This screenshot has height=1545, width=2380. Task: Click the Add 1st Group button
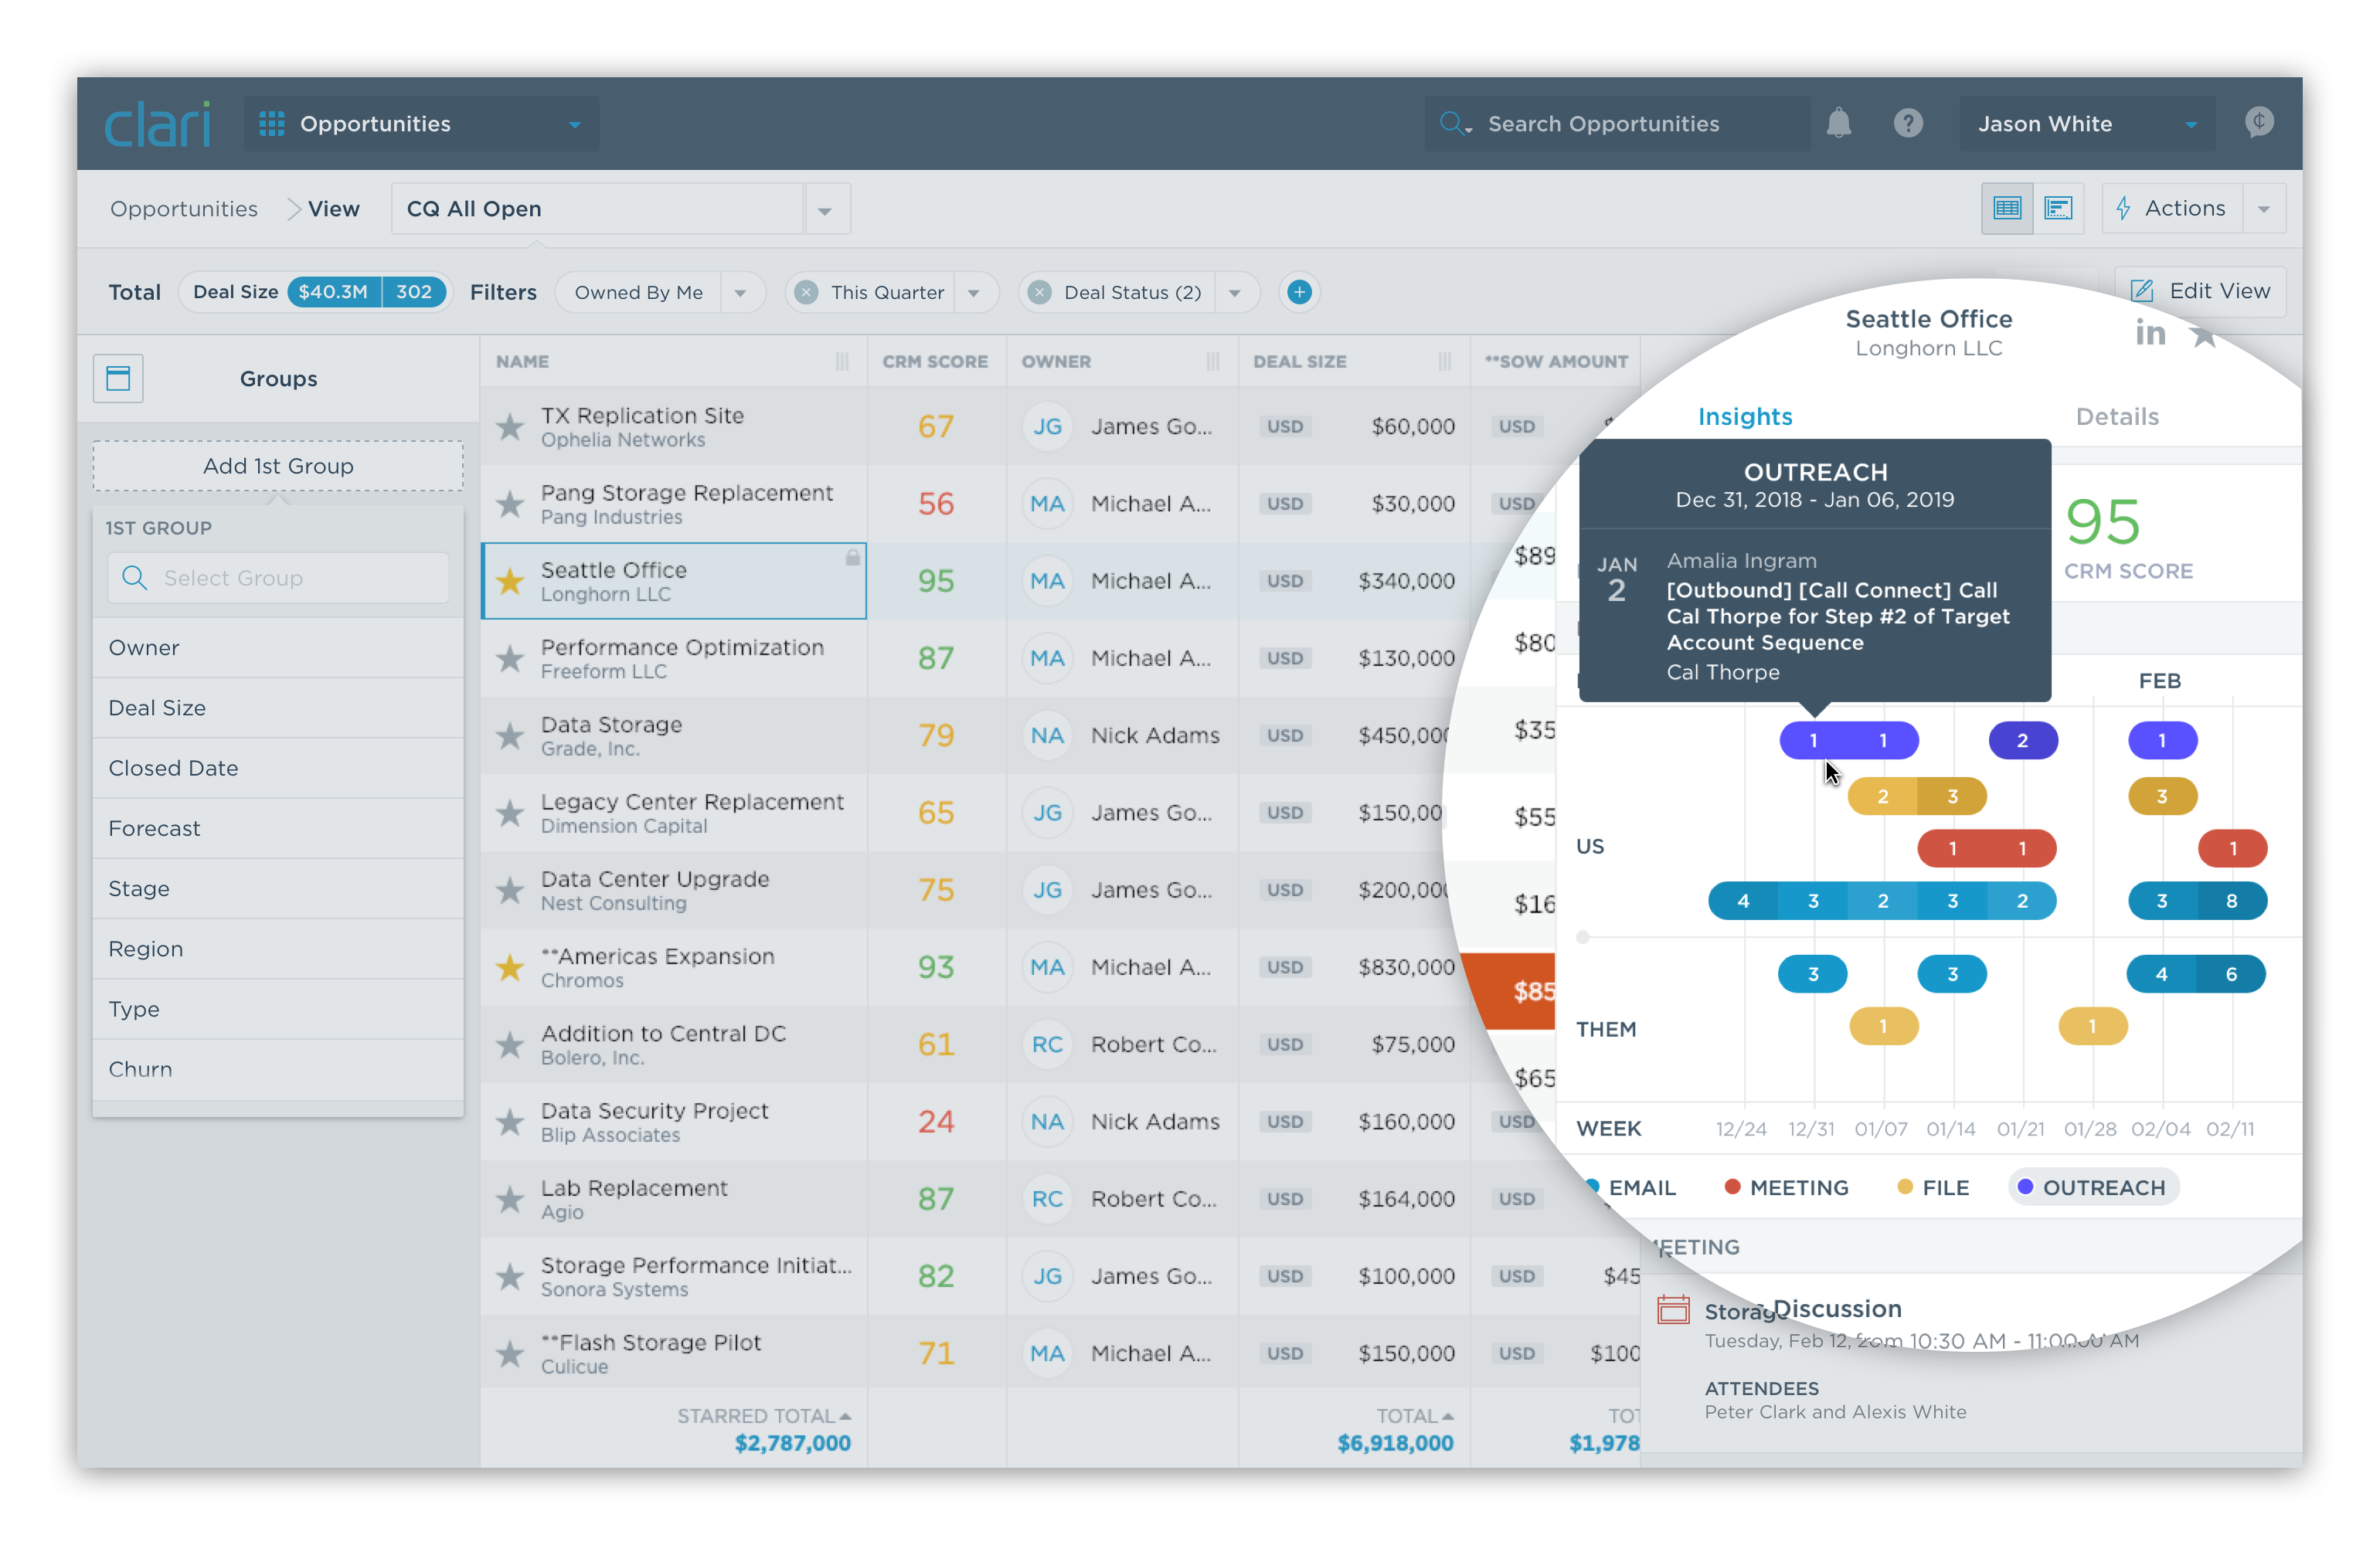tap(276, 465)
